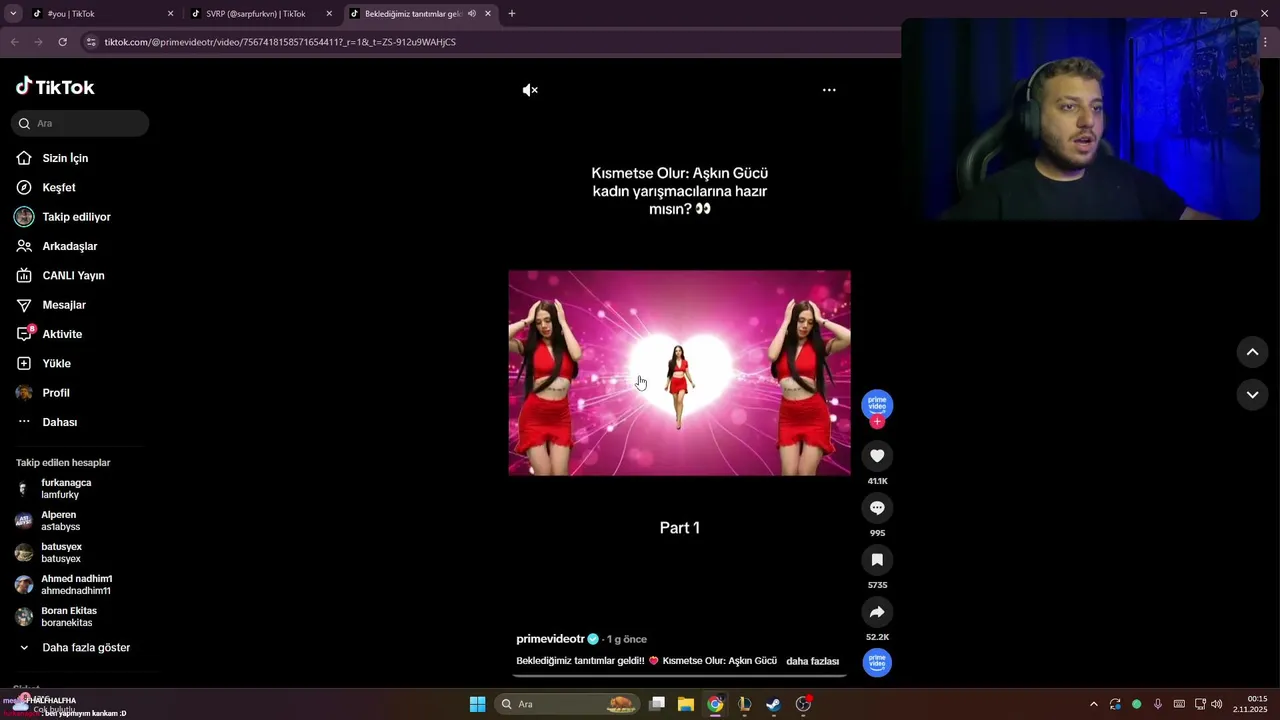Click the taskbar Ara search box
Screen dimensions: 1280x720
[568, 704]
